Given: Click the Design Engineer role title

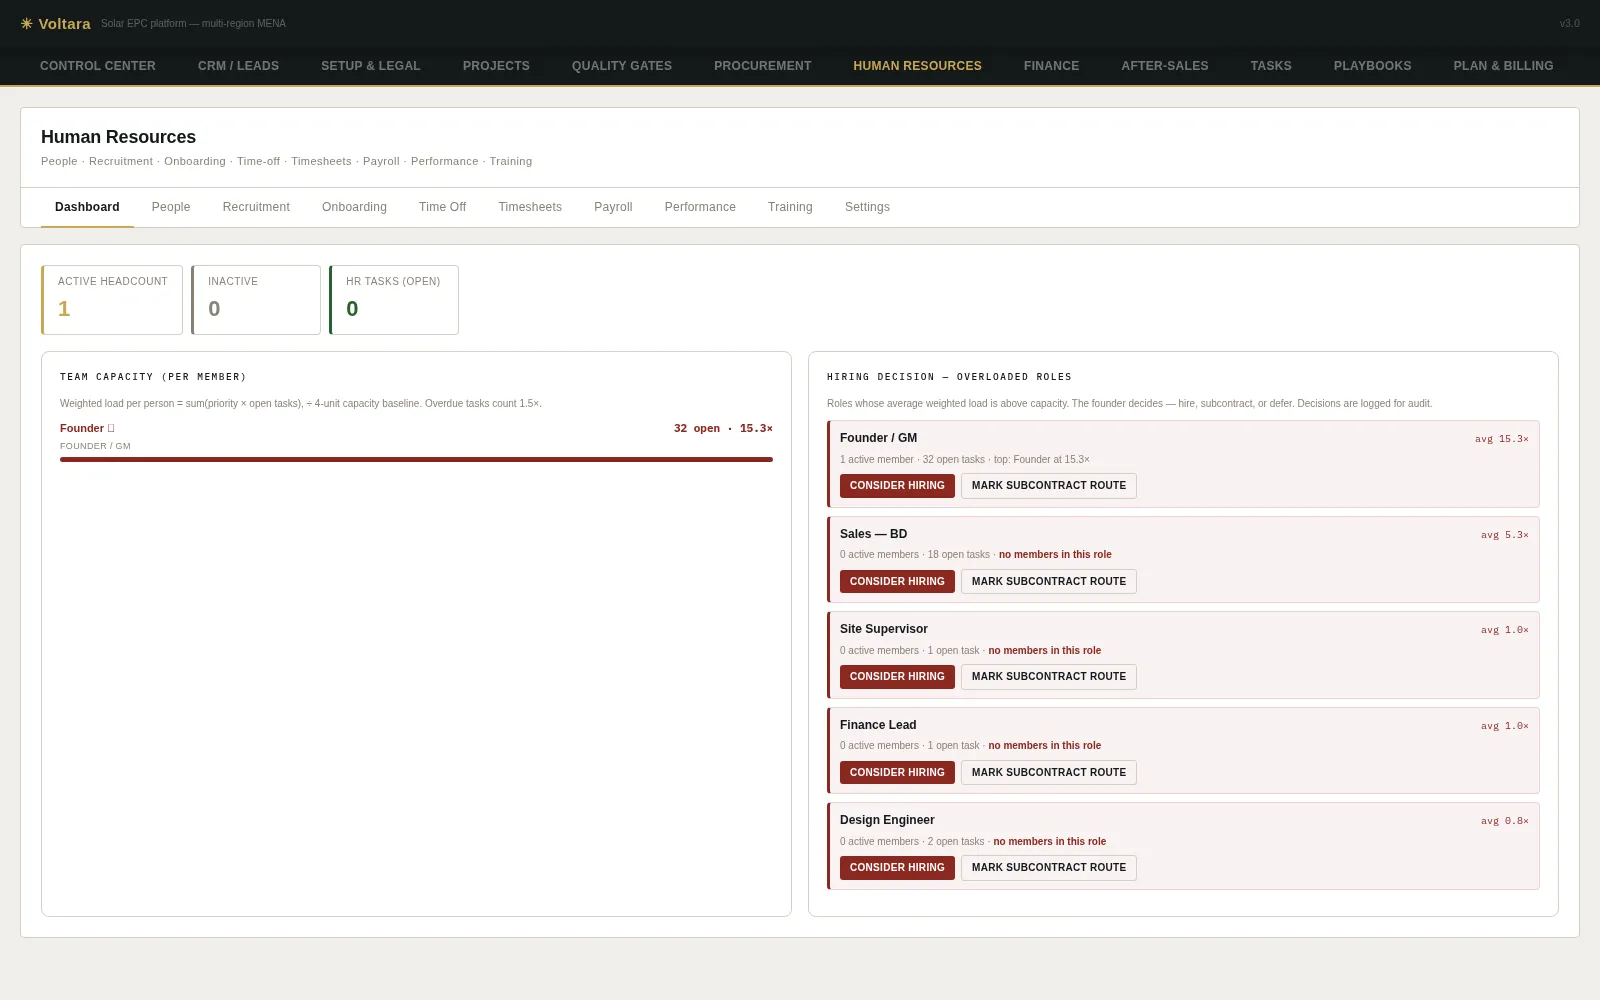Looking at the screenshot, I should (x=887, y=820).
